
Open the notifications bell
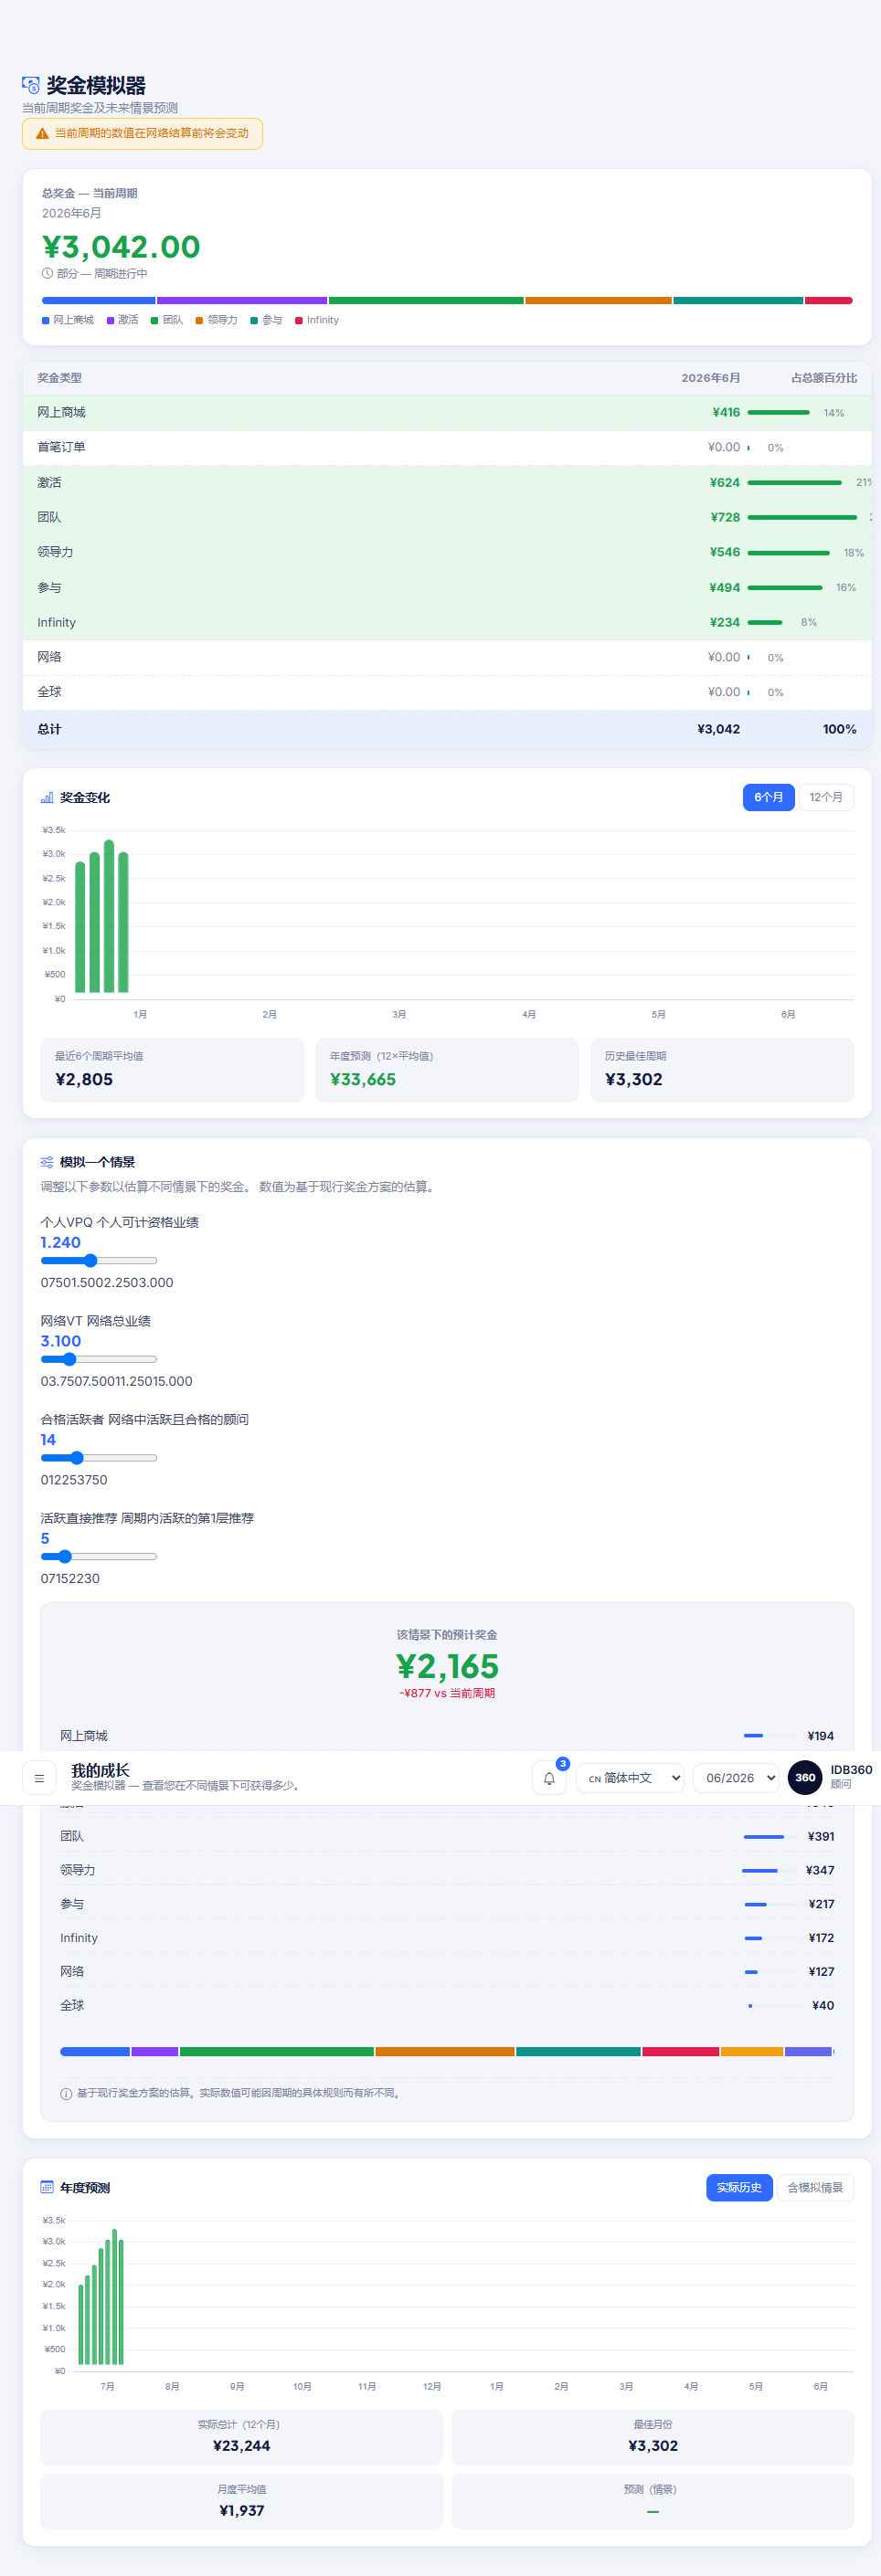coord(549,1778)
